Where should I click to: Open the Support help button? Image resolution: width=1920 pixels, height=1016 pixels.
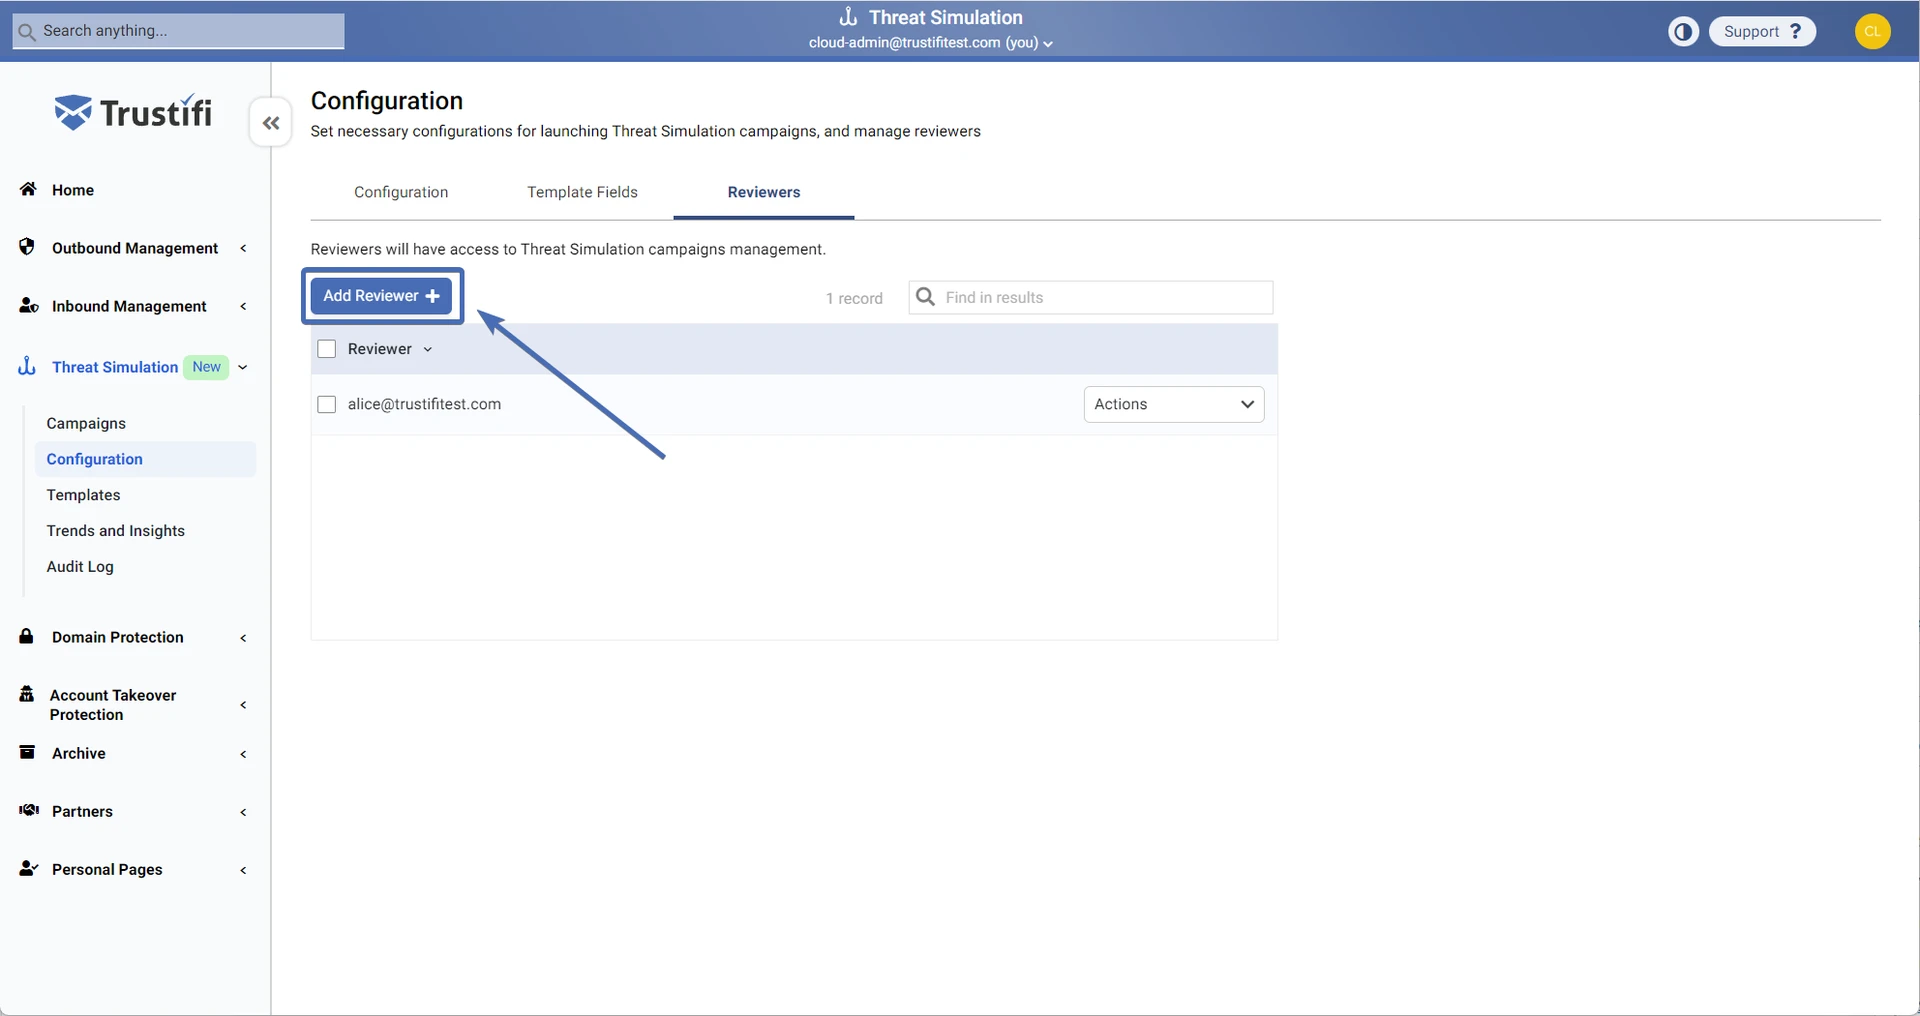(x=1761, y=32)
